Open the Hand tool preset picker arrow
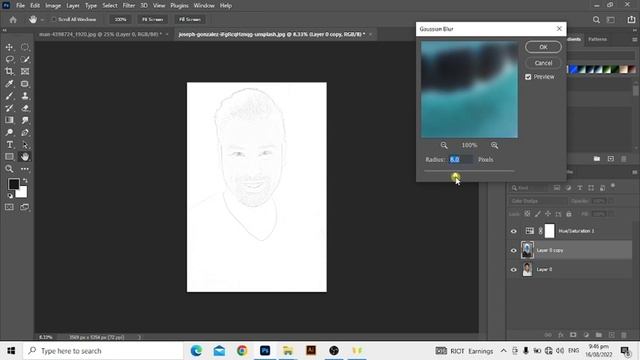 coord(42,20)
